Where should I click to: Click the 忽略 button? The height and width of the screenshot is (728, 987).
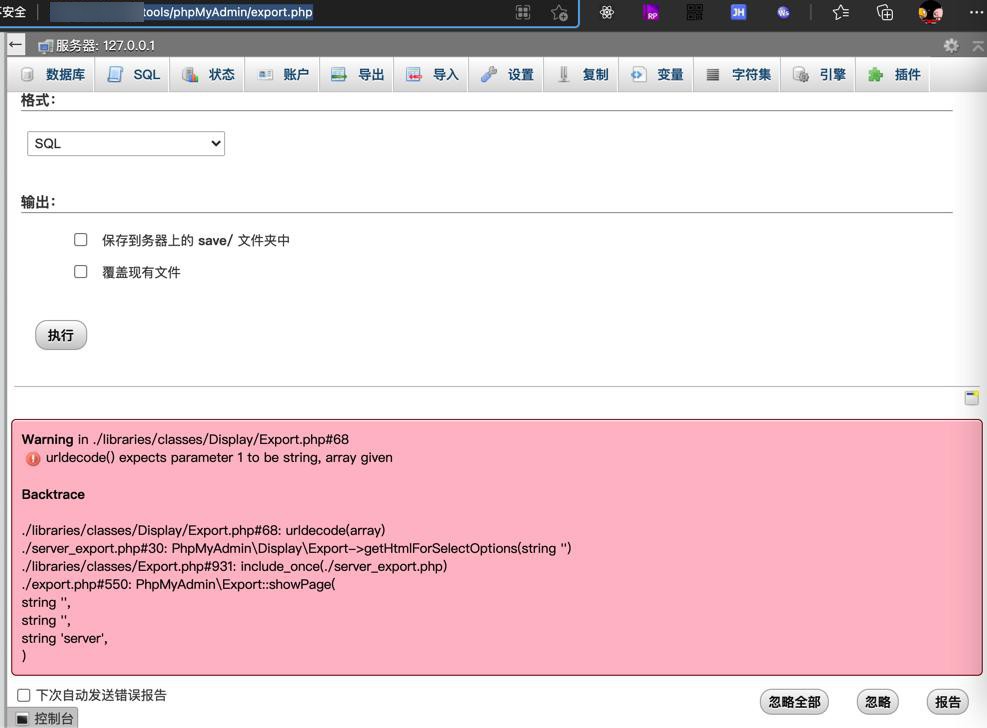(x=877, y=702)
